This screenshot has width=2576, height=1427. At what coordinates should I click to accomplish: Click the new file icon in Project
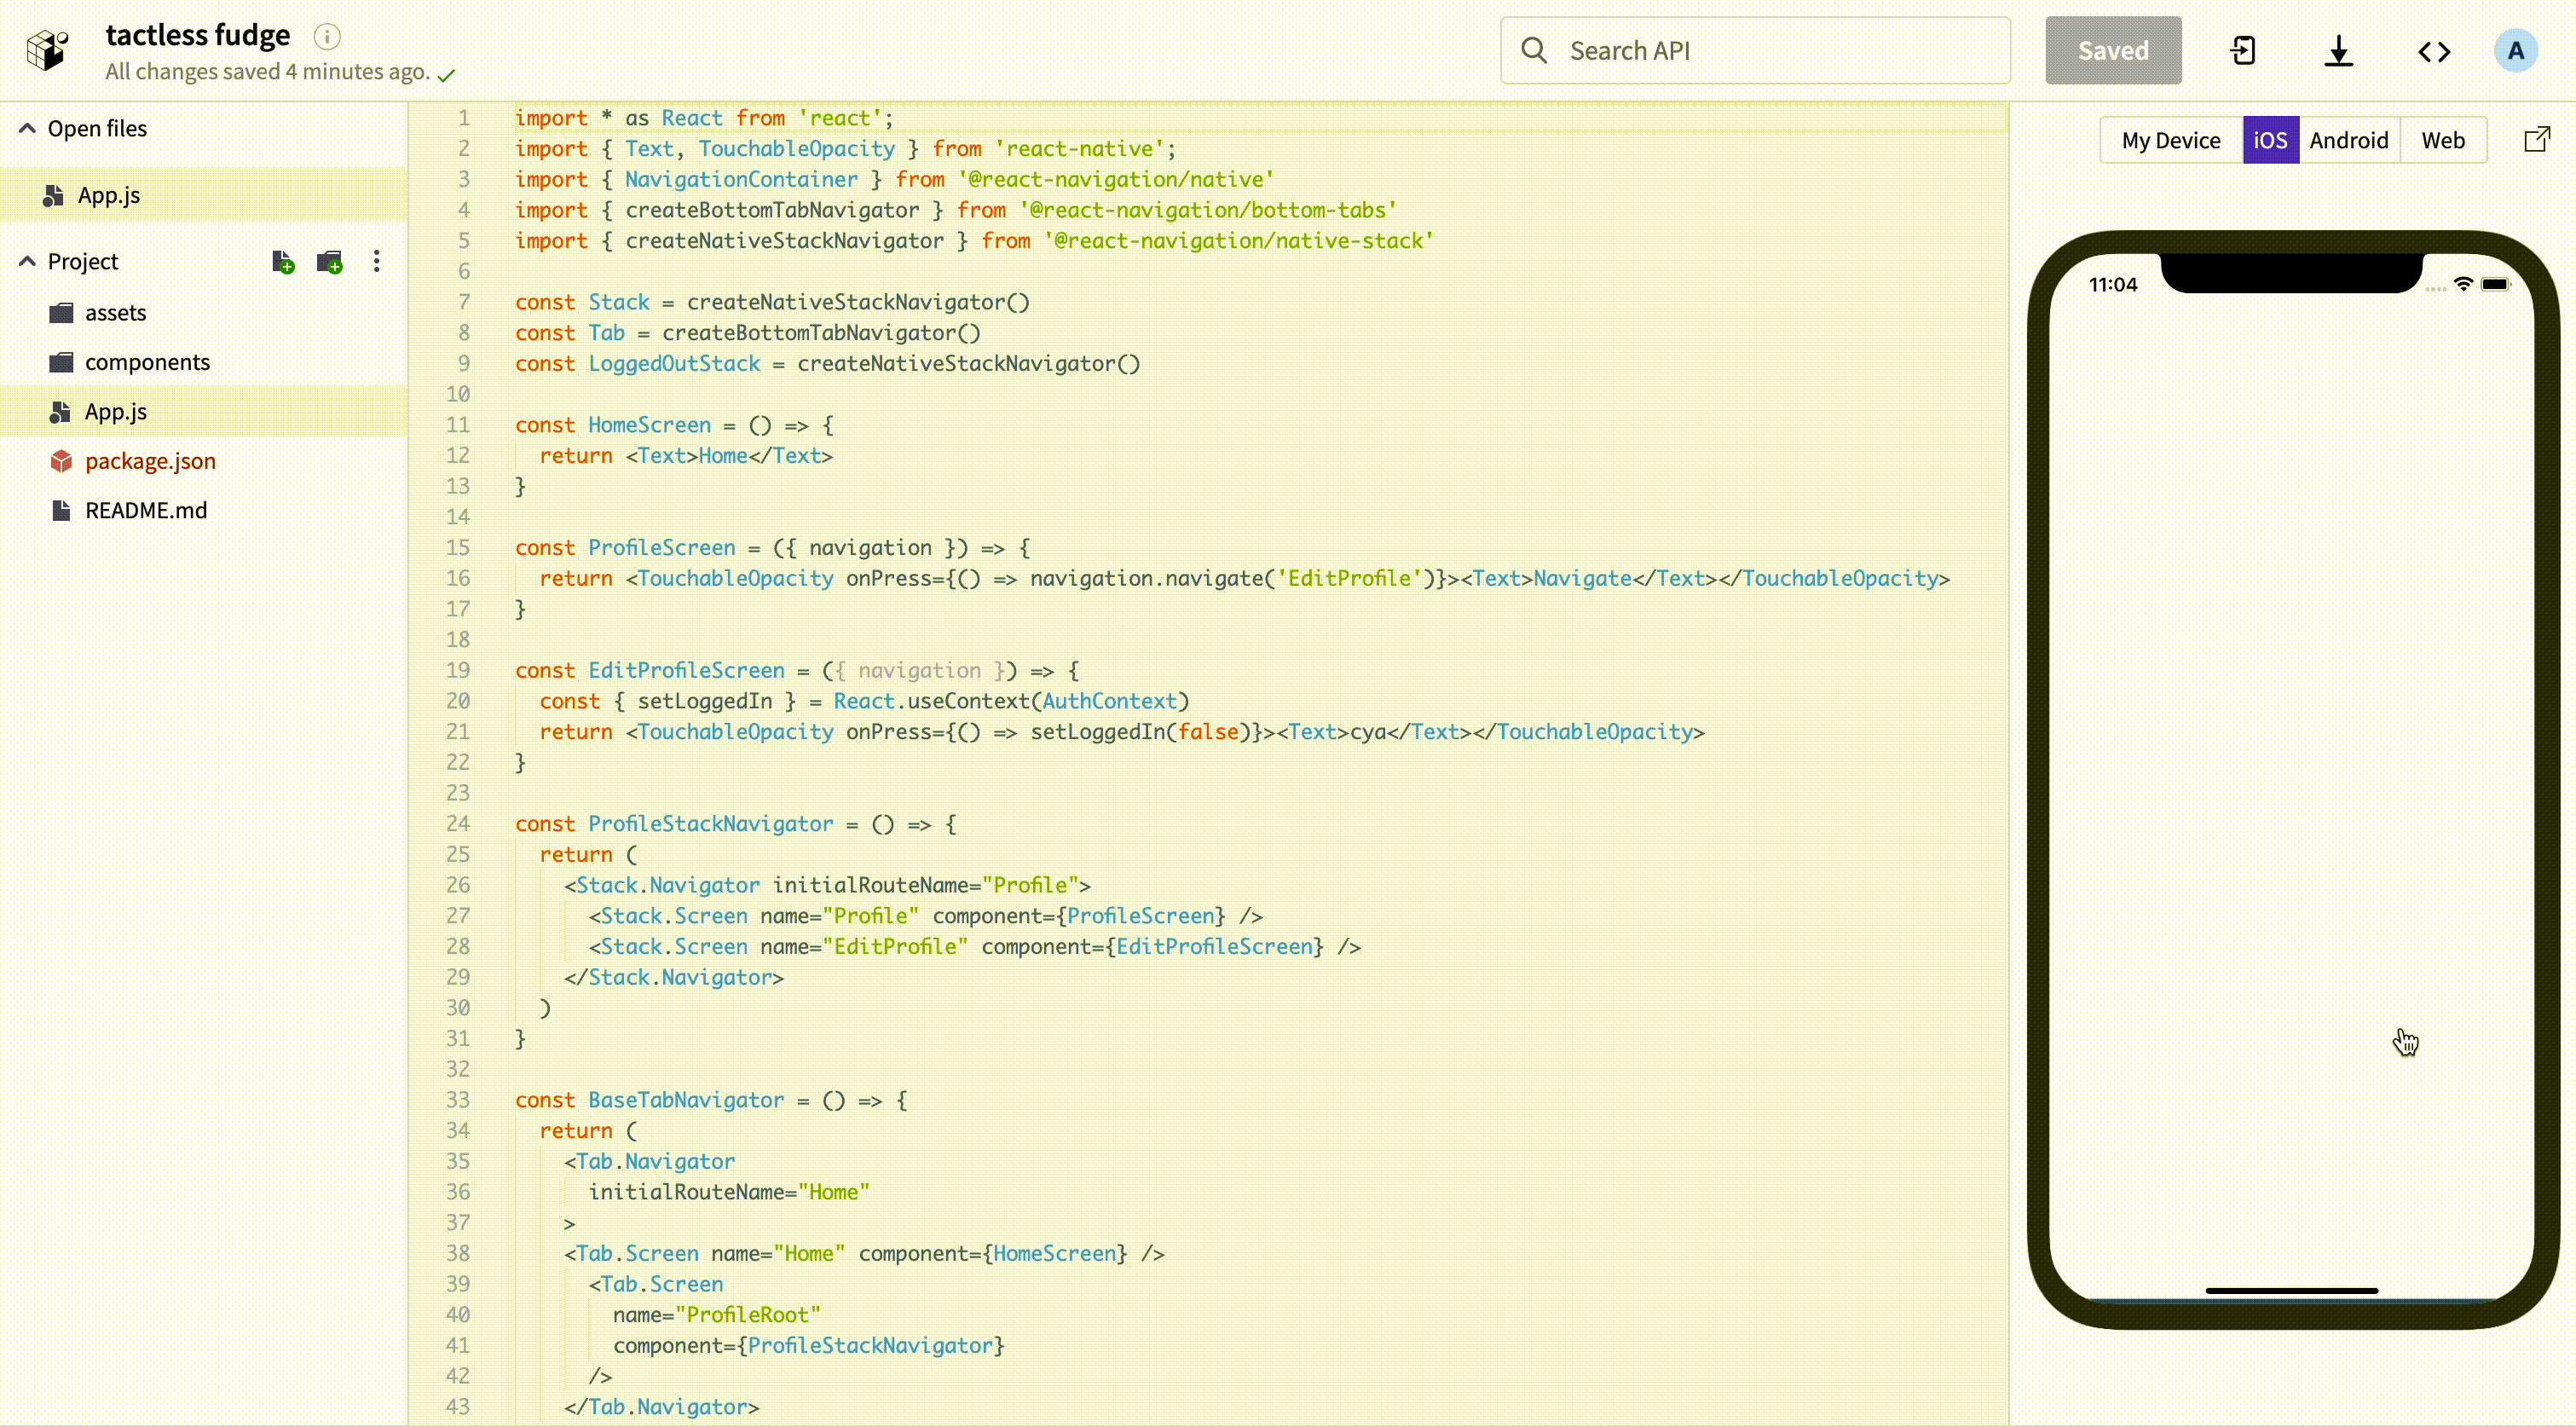283,262
